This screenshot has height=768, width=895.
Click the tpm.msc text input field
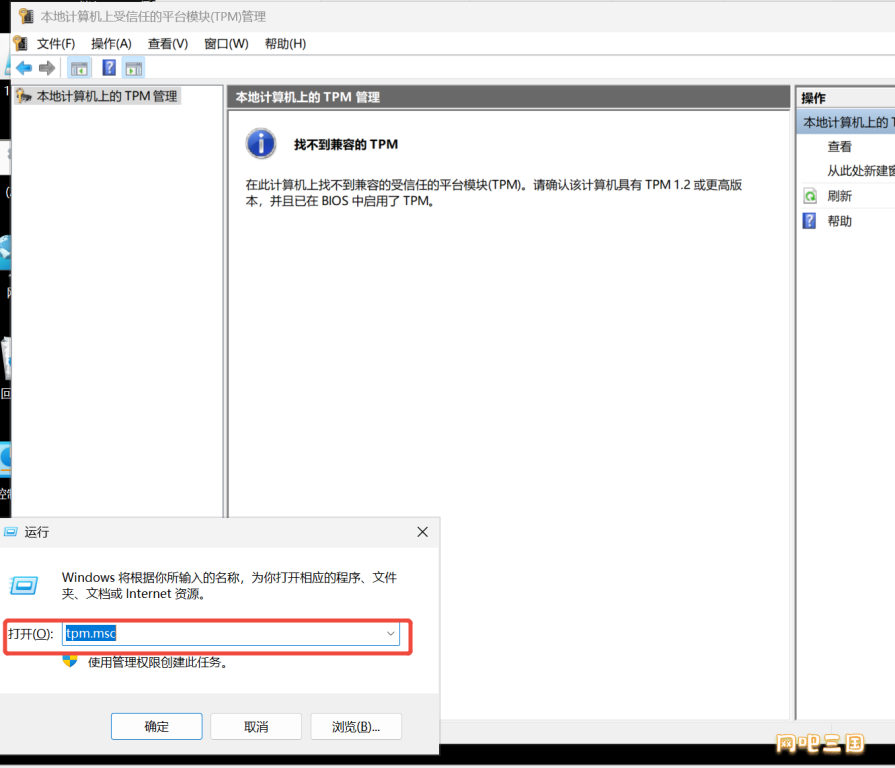pyautogui.click(x=231, y=633)
